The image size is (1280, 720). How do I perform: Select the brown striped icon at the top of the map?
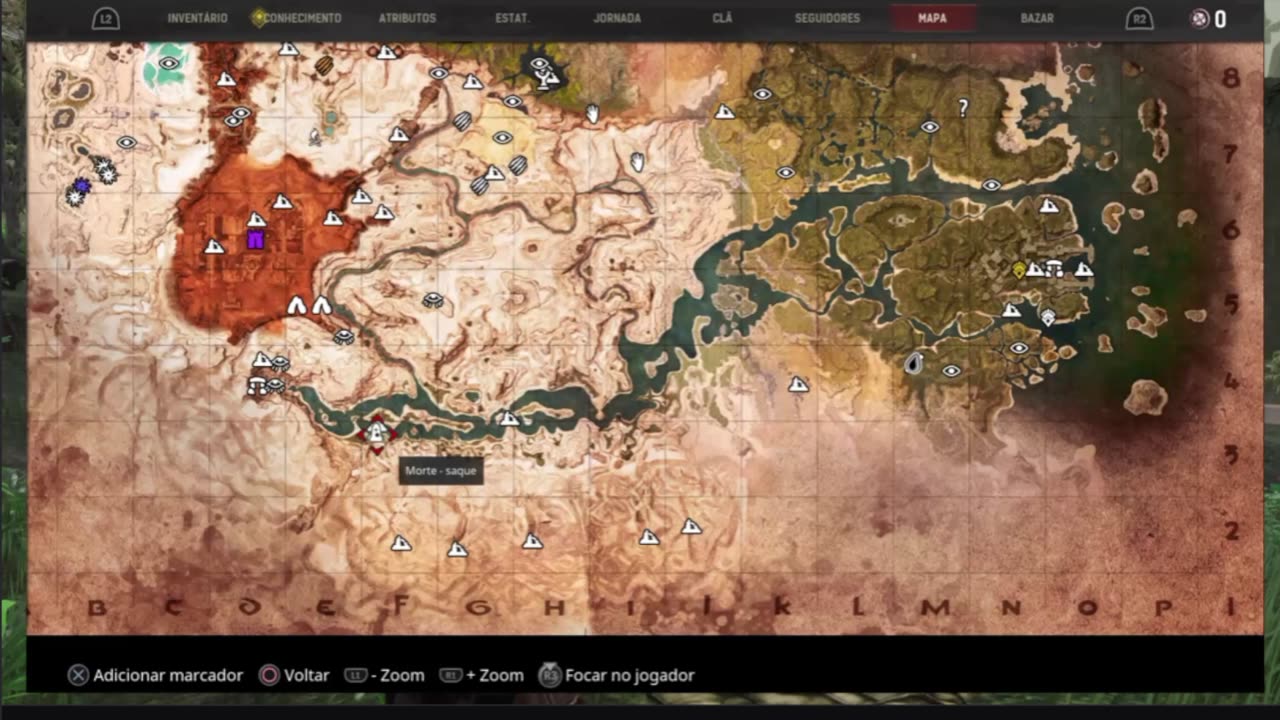click(324, 65)
